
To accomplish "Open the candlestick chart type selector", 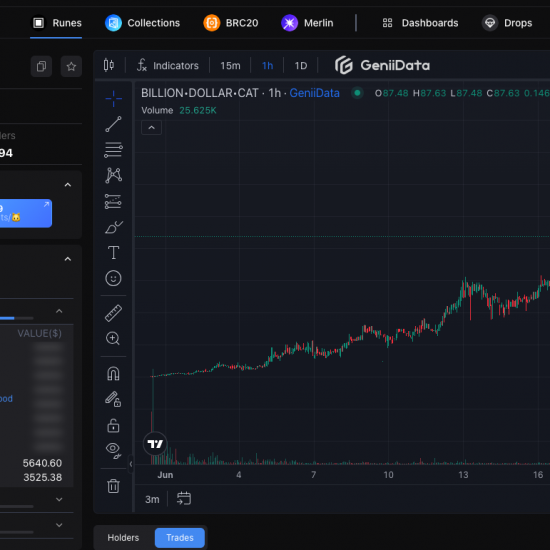I will click(109, 65).
